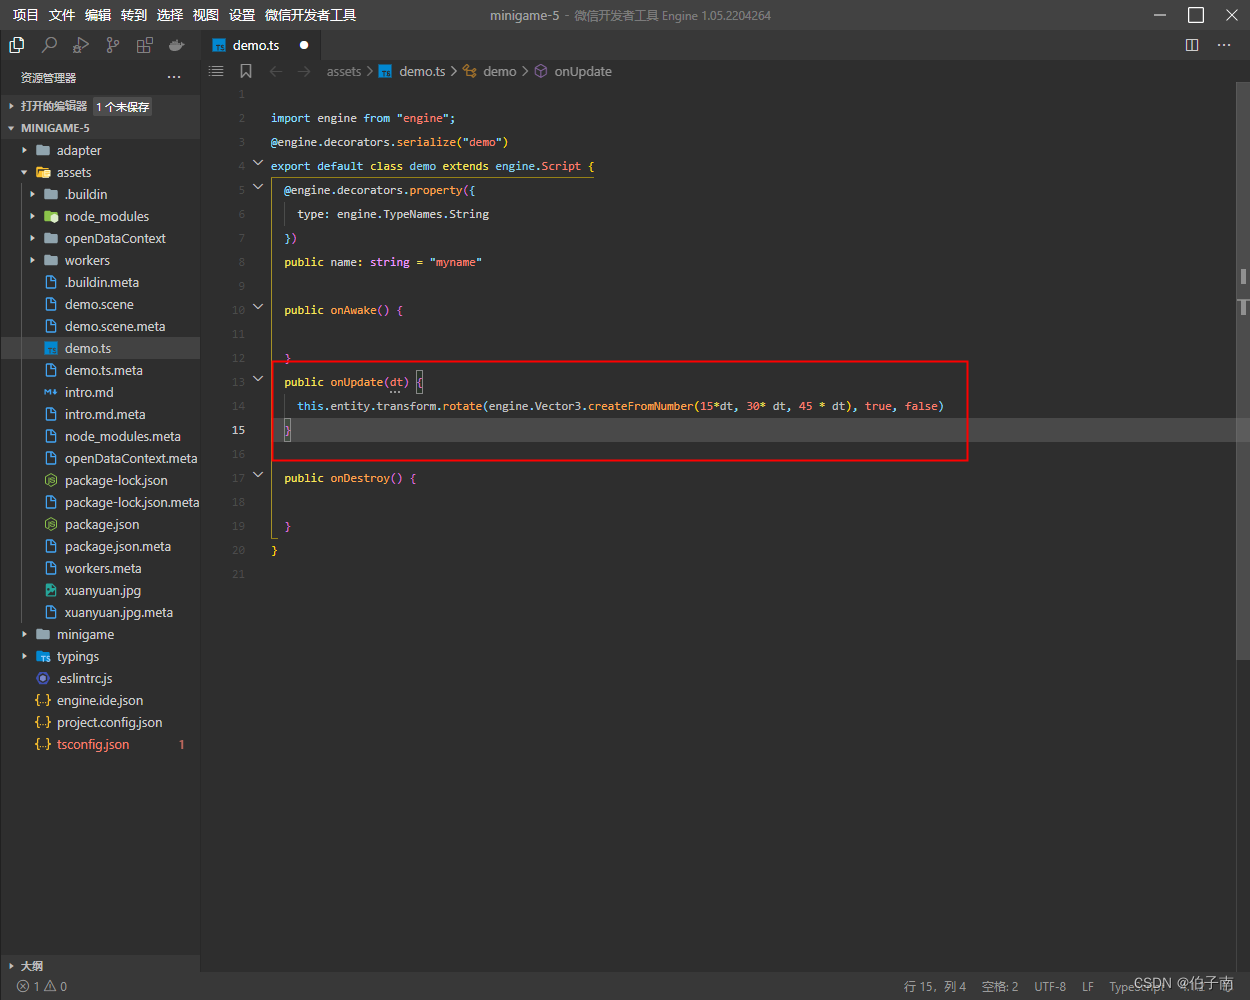Fold the class demo code block
Image resolution: width=1250 pixels, height=1000 pixels.
coord(258,163)
